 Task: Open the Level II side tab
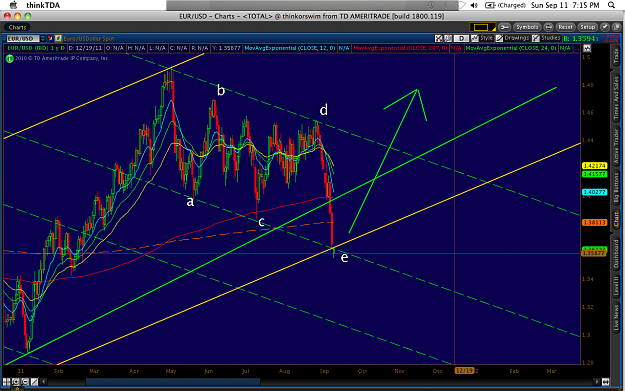616,286
